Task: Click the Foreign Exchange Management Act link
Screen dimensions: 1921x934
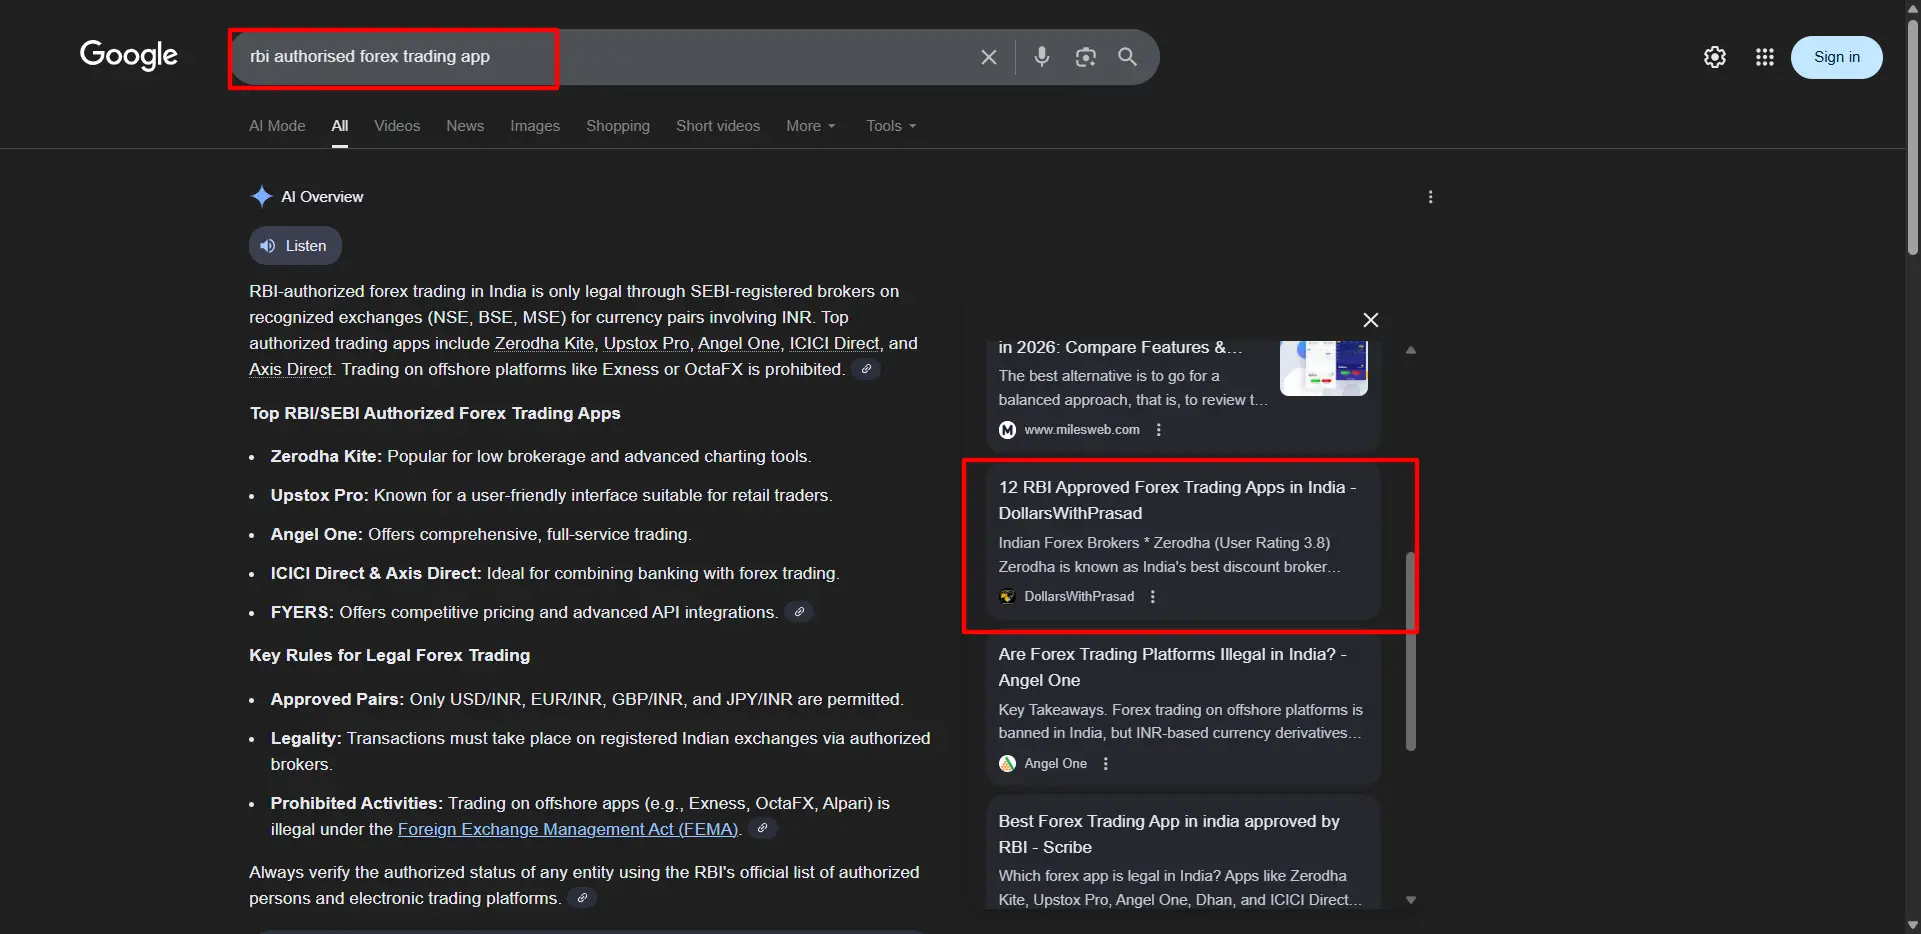Action: click(x=568, y=829)
